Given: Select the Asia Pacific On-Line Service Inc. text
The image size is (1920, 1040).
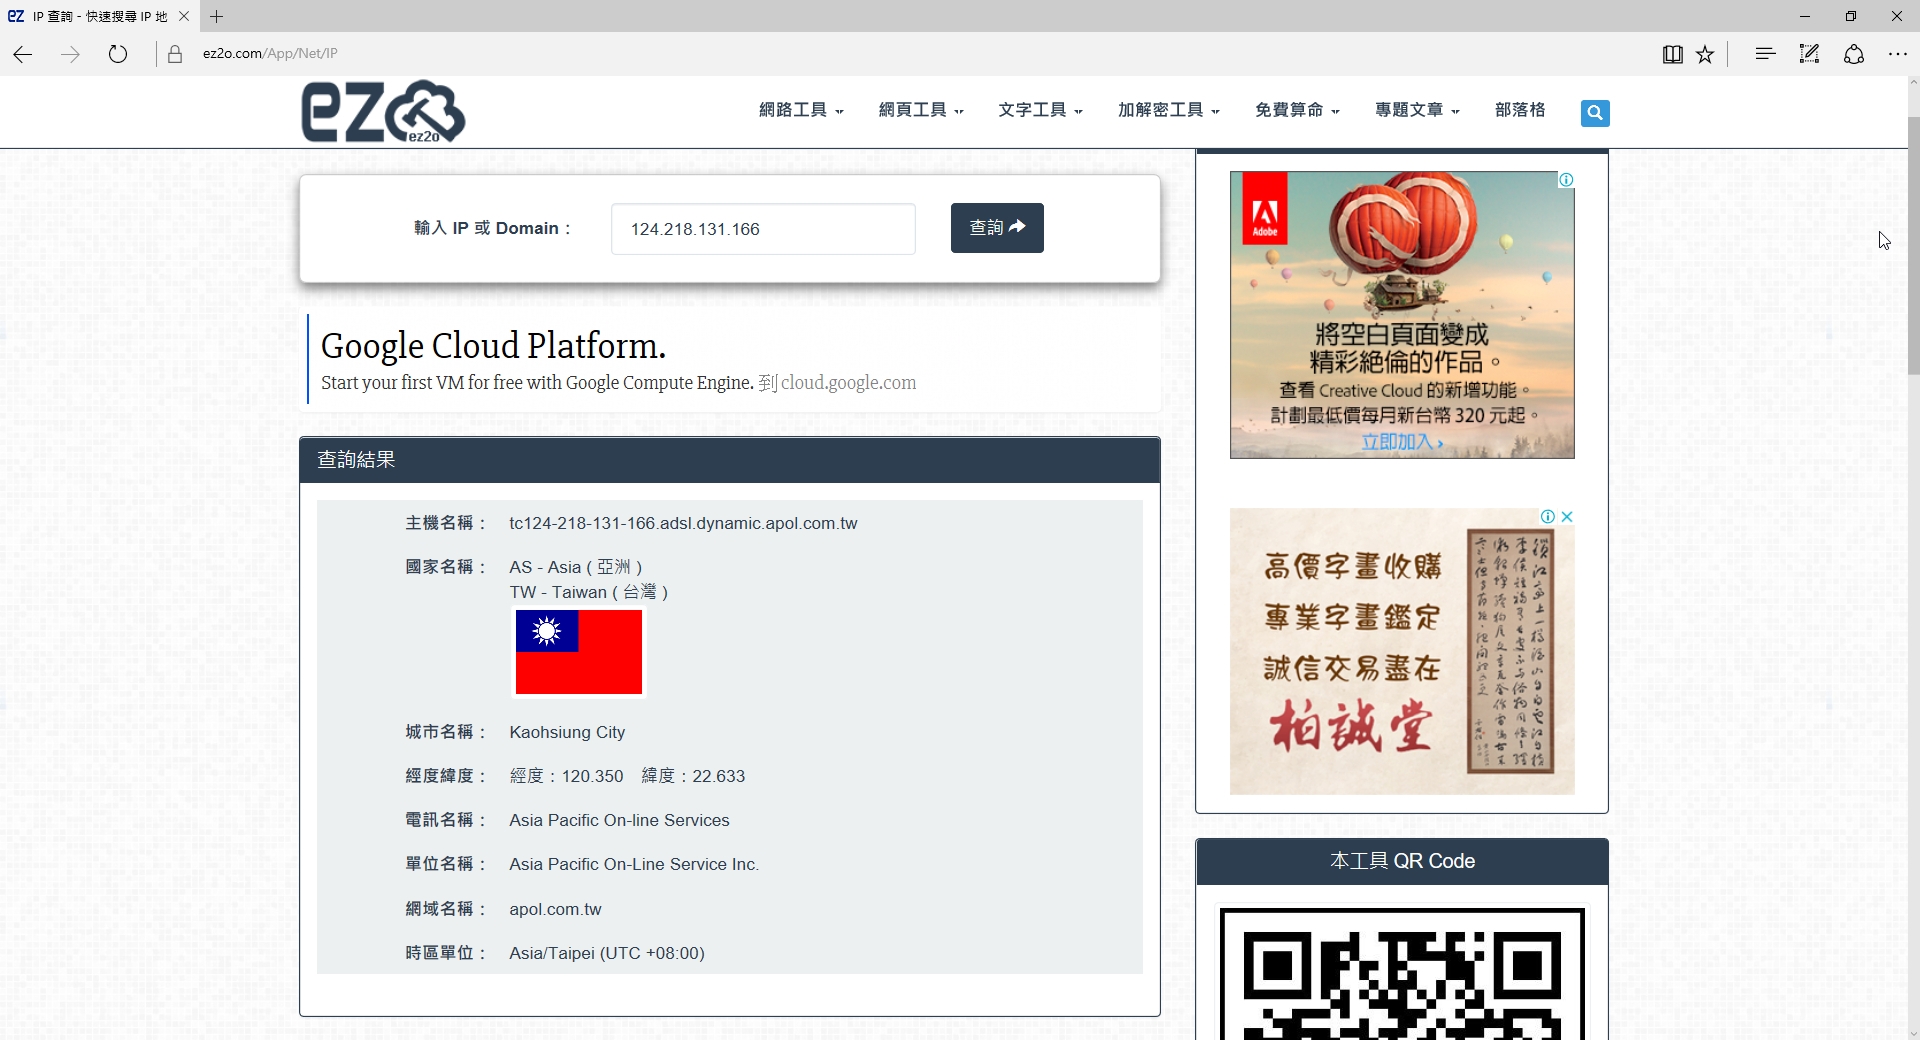Looking at the screenshot, I should pos(634,864).
